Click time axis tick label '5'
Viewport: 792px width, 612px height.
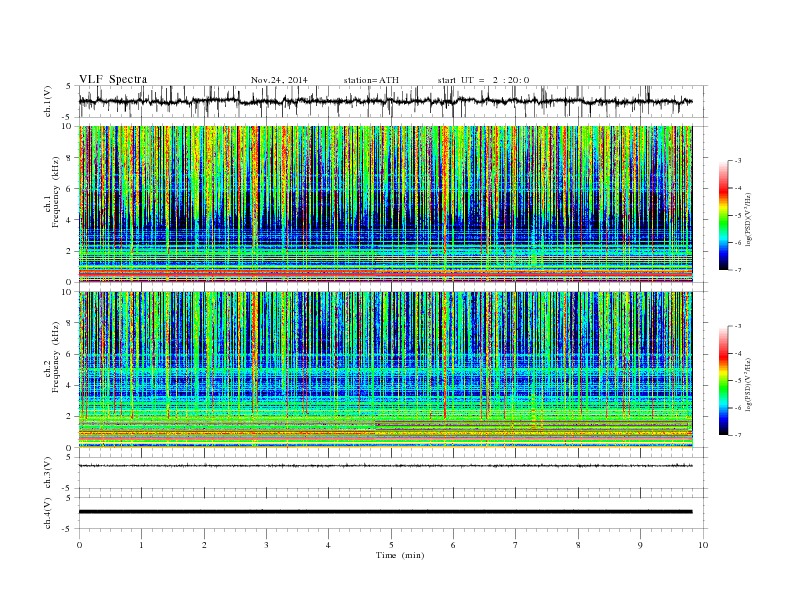(x=391, y=545)
